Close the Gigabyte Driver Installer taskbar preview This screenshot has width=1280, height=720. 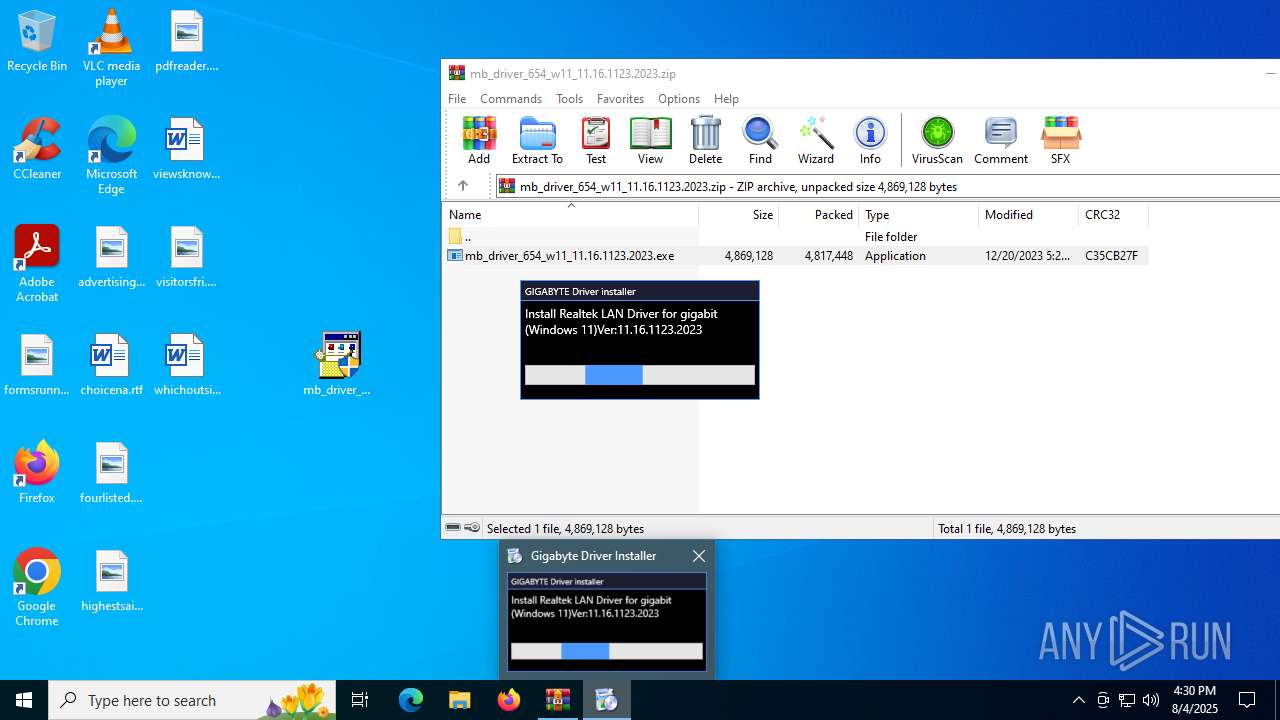699,556
